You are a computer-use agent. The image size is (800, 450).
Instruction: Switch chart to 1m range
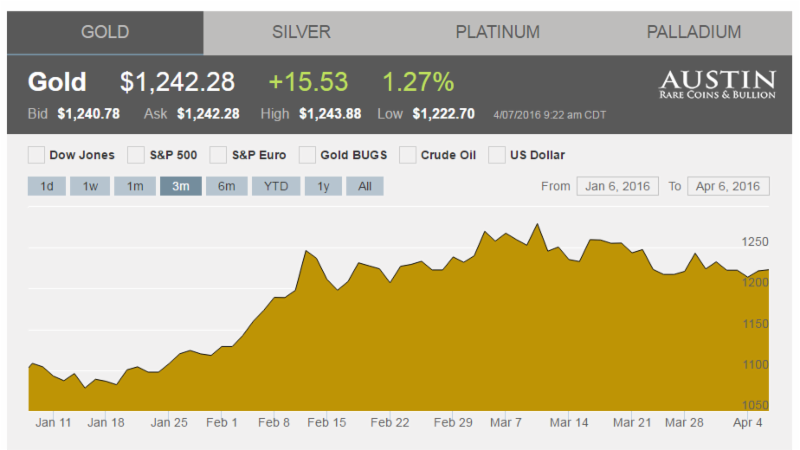(x=134, y=186)
